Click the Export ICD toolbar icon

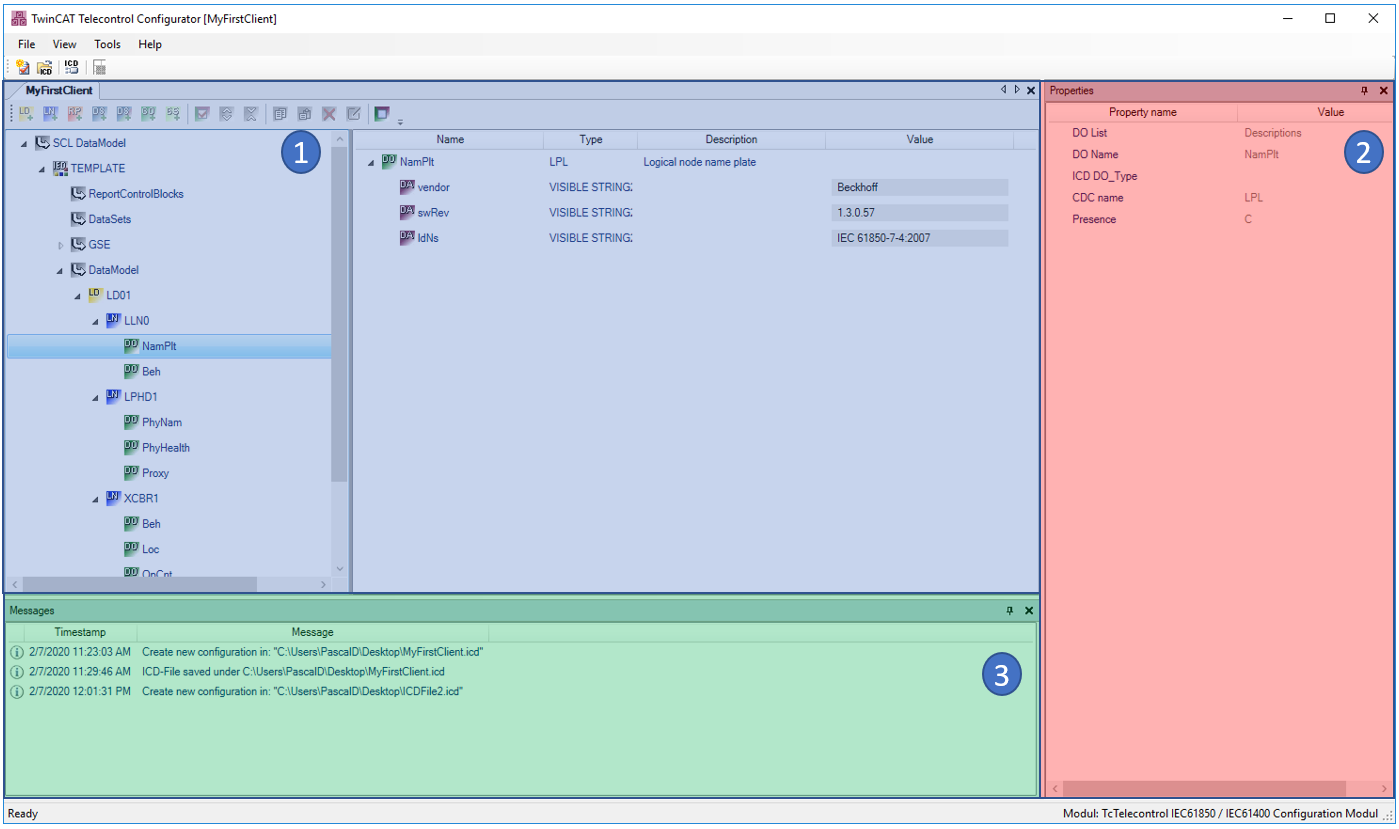point(71,67)
